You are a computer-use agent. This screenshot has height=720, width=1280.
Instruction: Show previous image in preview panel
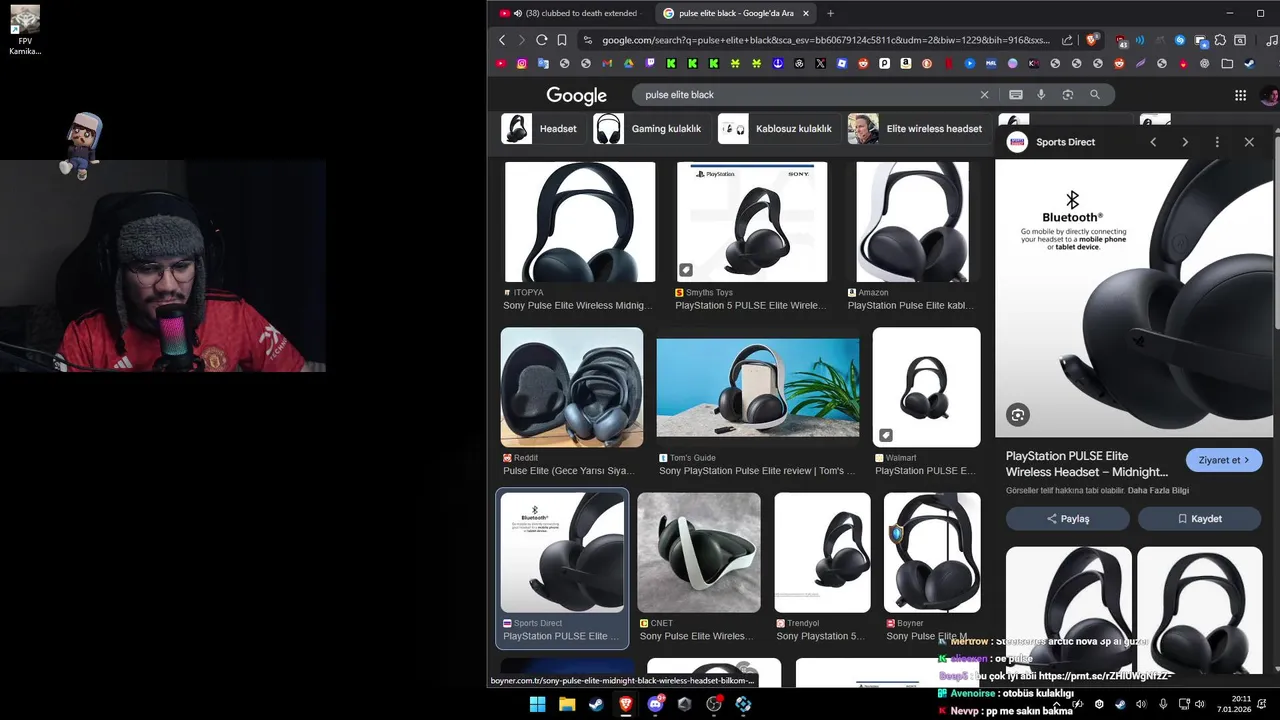pos(1153,142)
